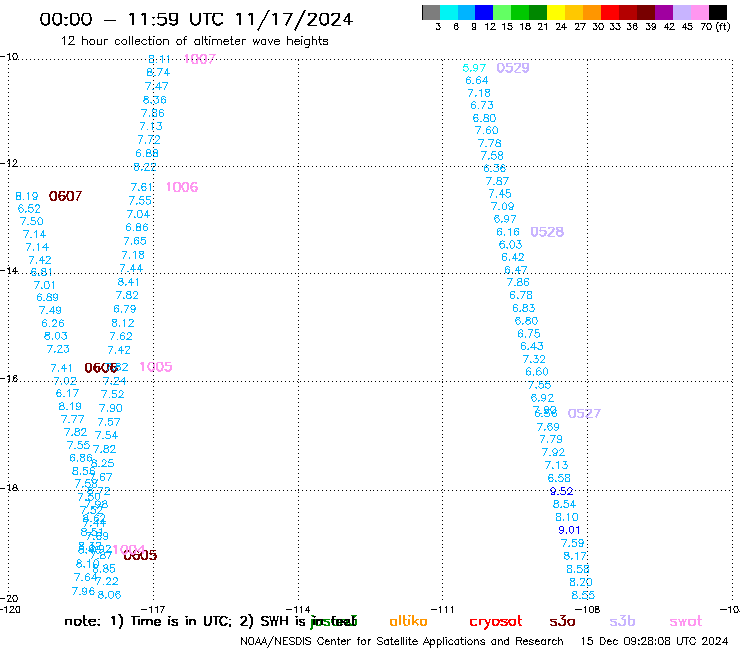Click the 'altika' satellite legend label
Screen dimensions: 740x650
(408, 621)
